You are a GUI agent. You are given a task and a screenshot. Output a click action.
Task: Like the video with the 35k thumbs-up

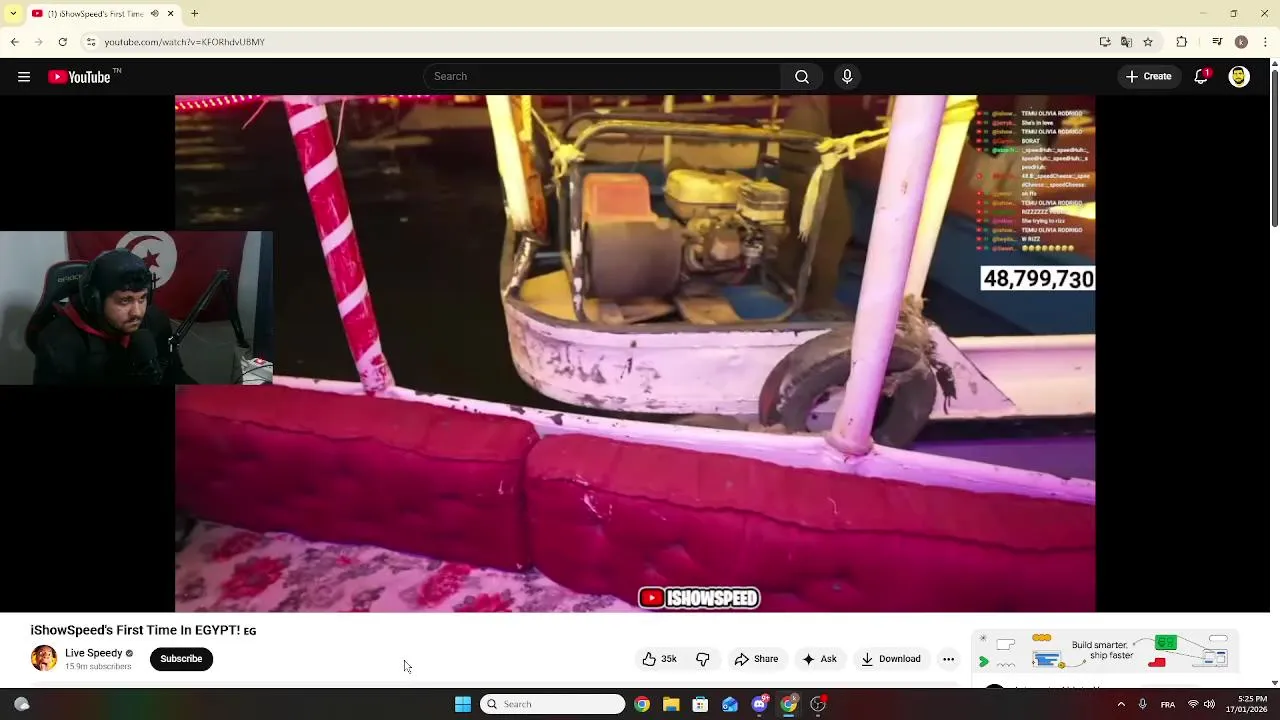pyautogui.click(x=660, y=659)
